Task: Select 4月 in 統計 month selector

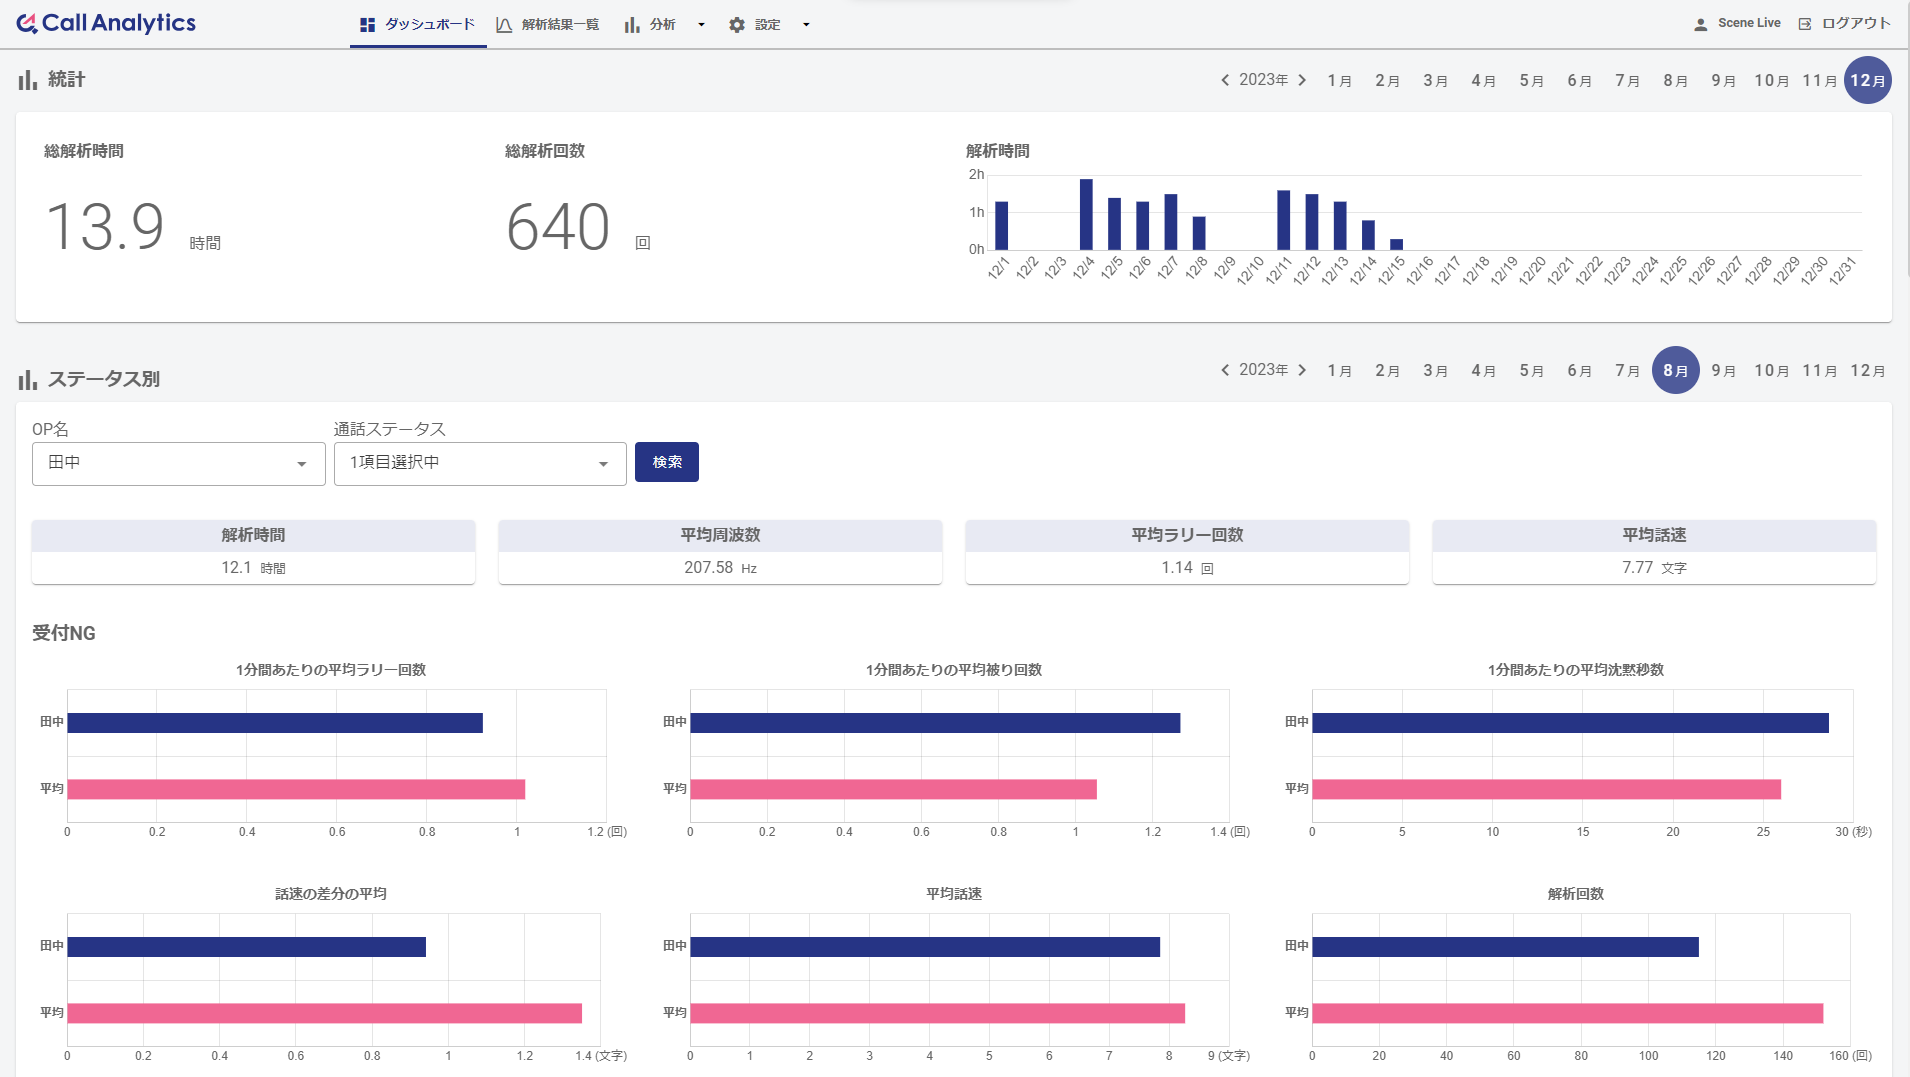Action: [1484, 80]
